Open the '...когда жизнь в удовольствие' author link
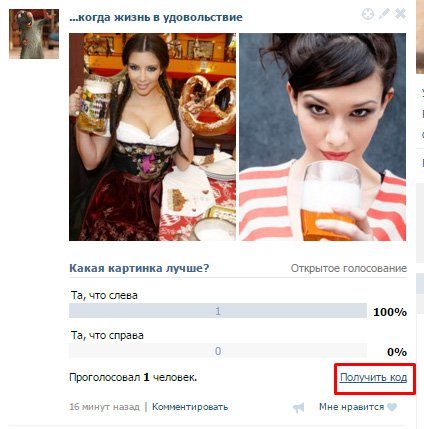 point(156,17)
